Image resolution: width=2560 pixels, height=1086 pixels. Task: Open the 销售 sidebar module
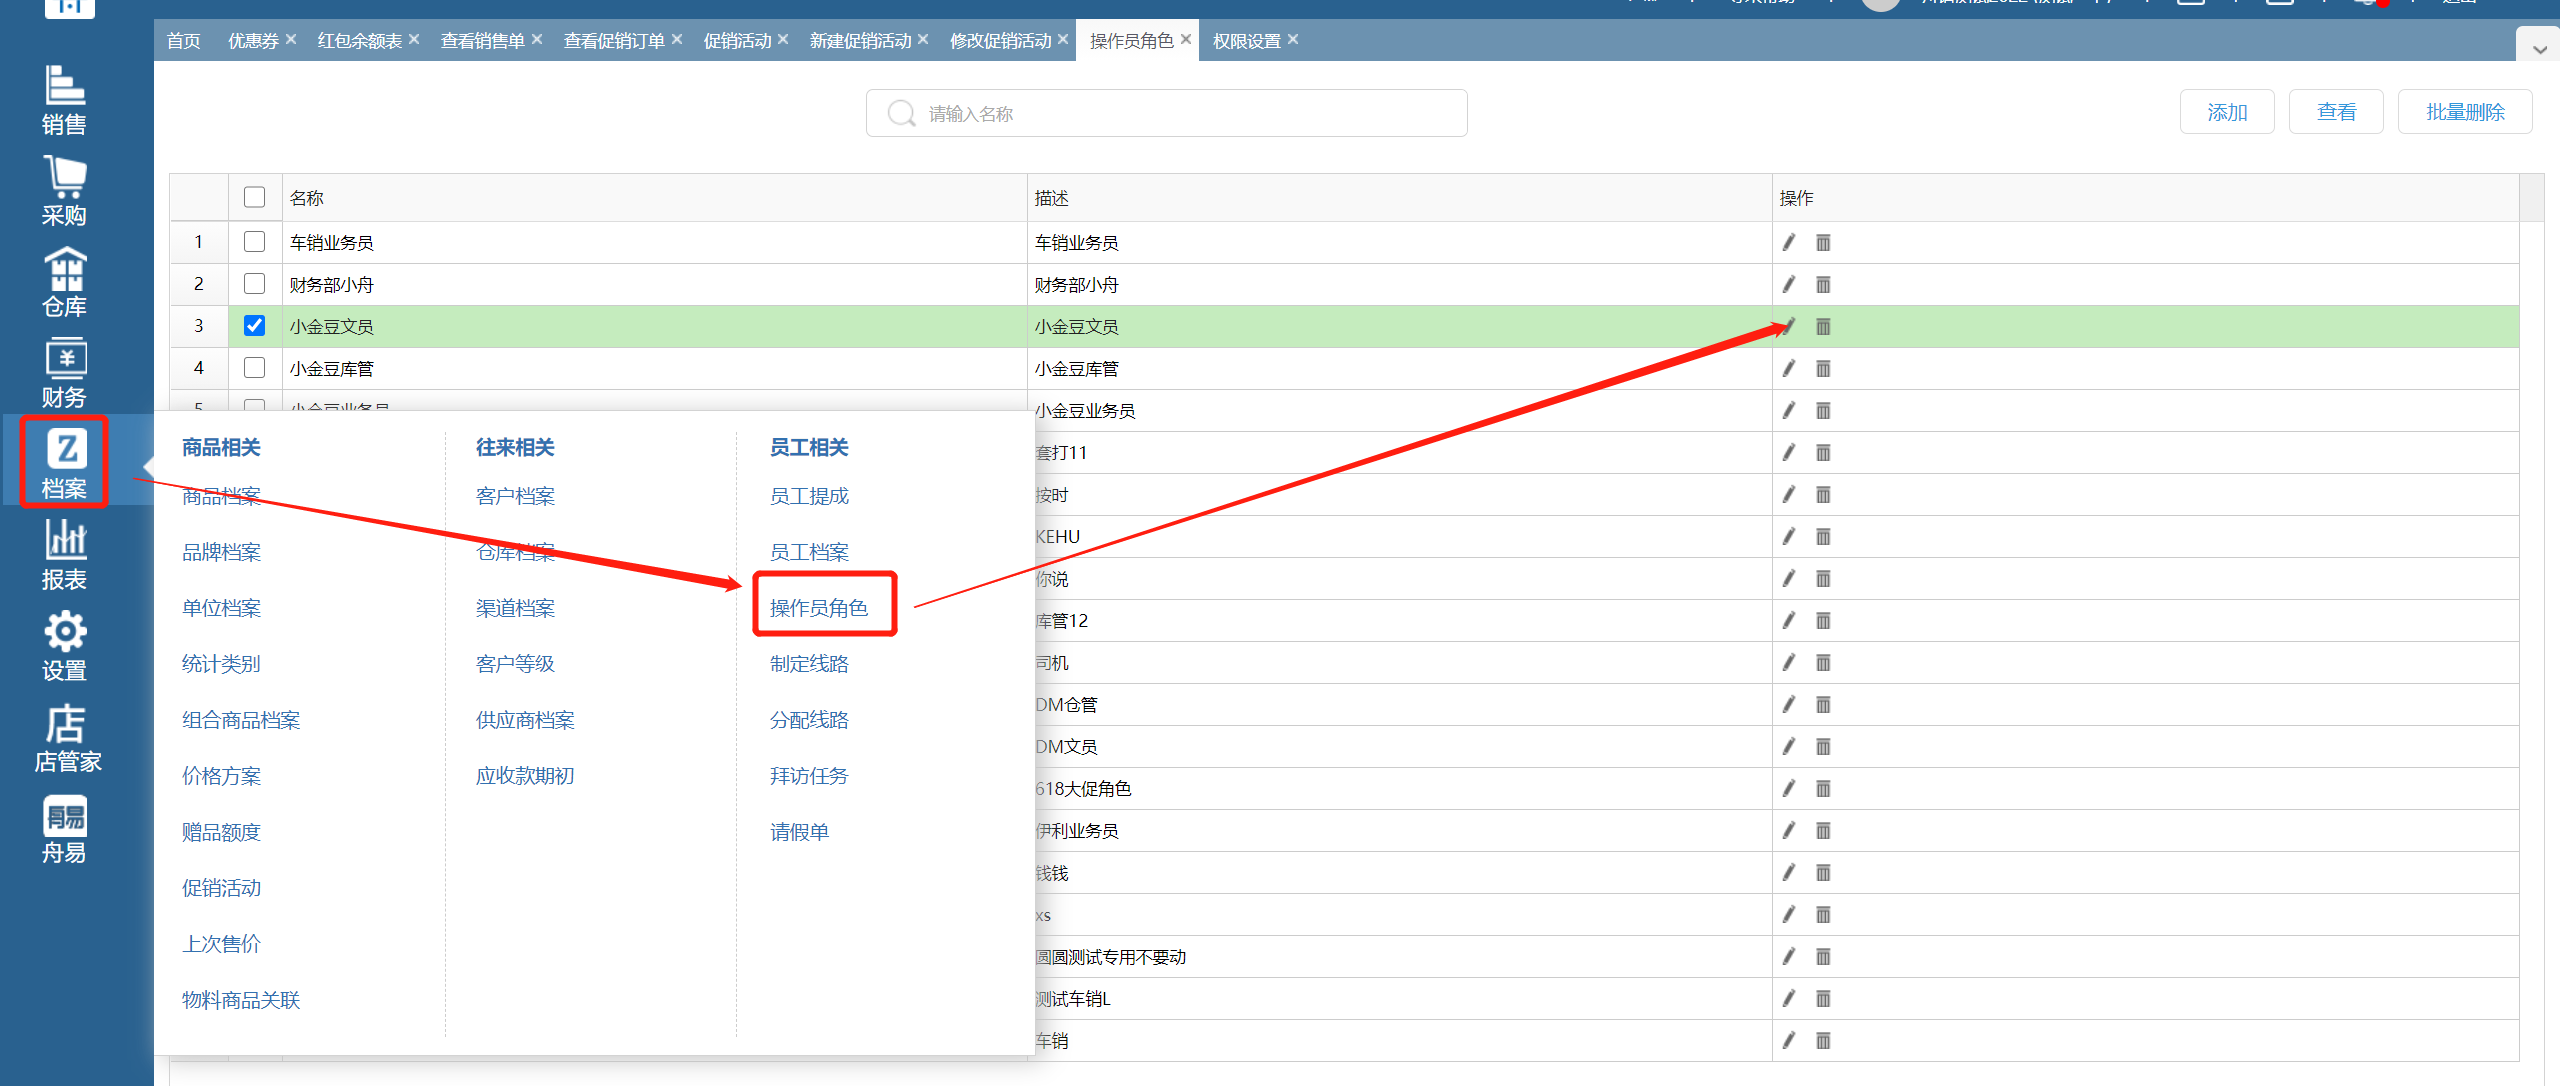point(64,100)
